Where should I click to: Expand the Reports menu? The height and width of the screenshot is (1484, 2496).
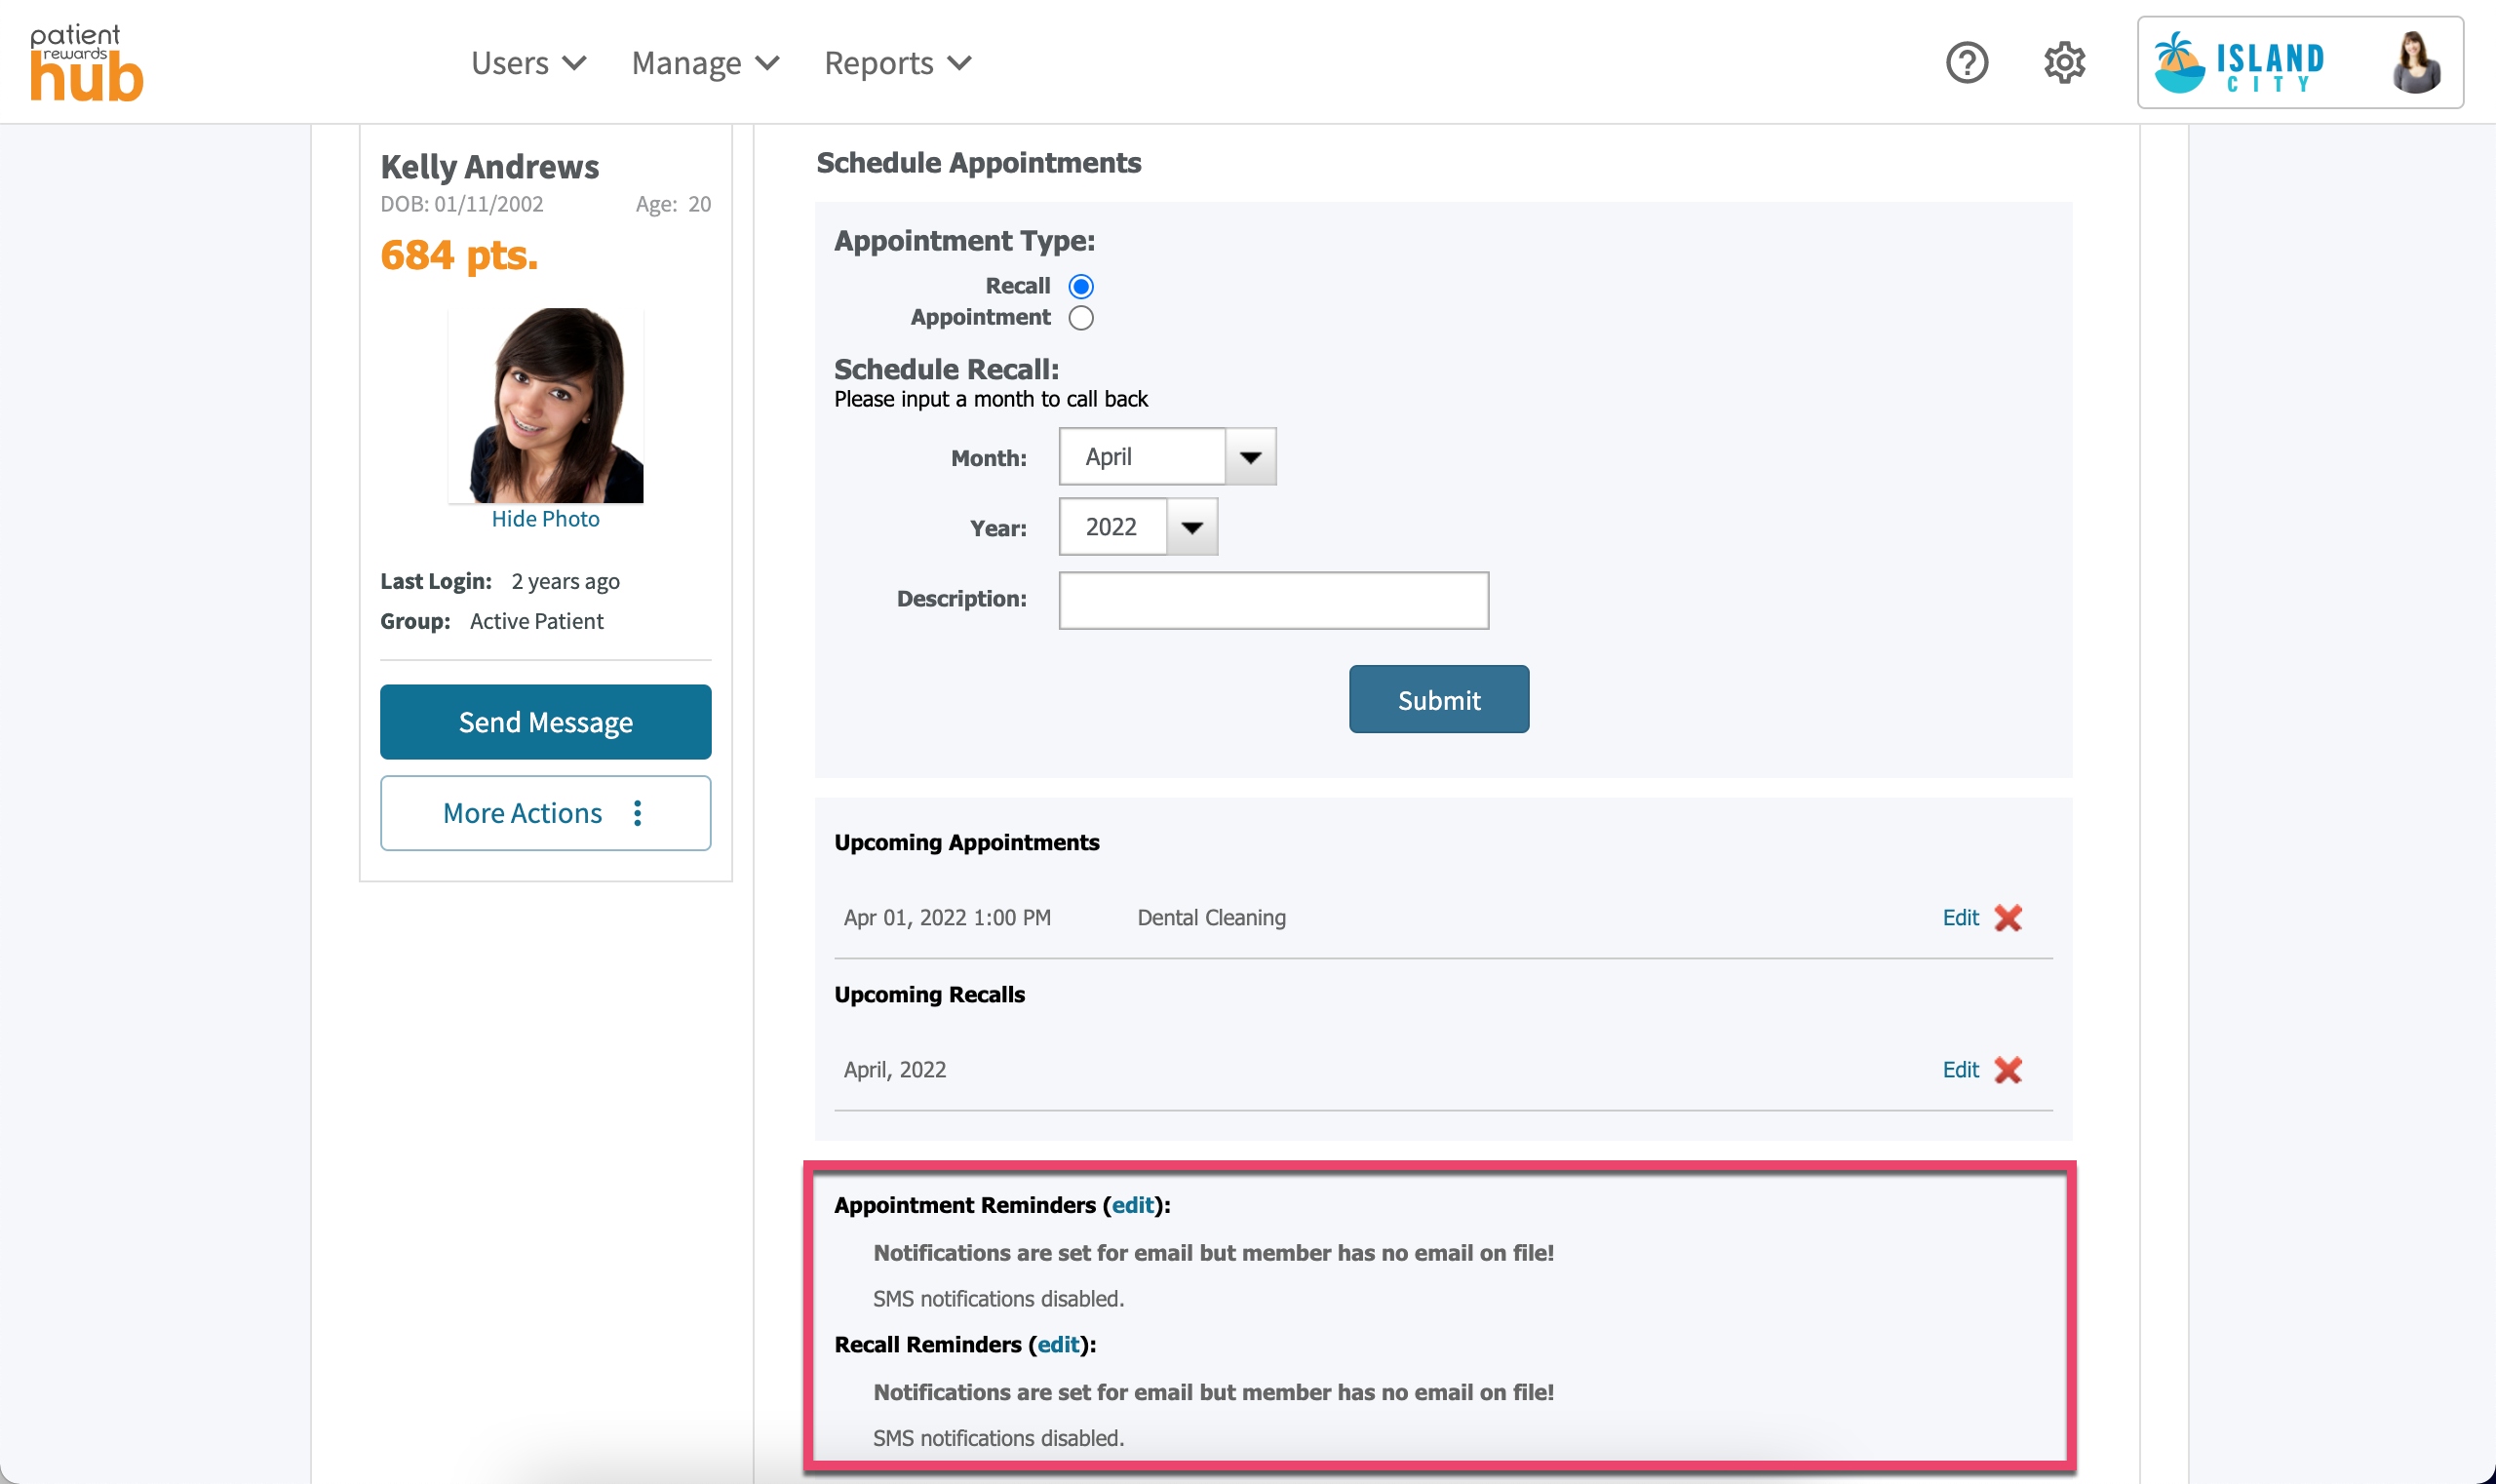898,63
